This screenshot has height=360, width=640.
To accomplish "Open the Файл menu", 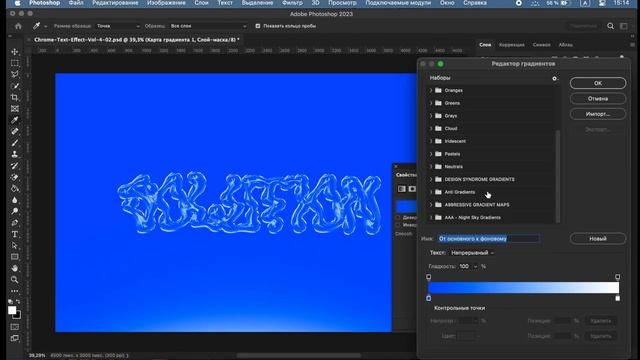I will (76, 3).
